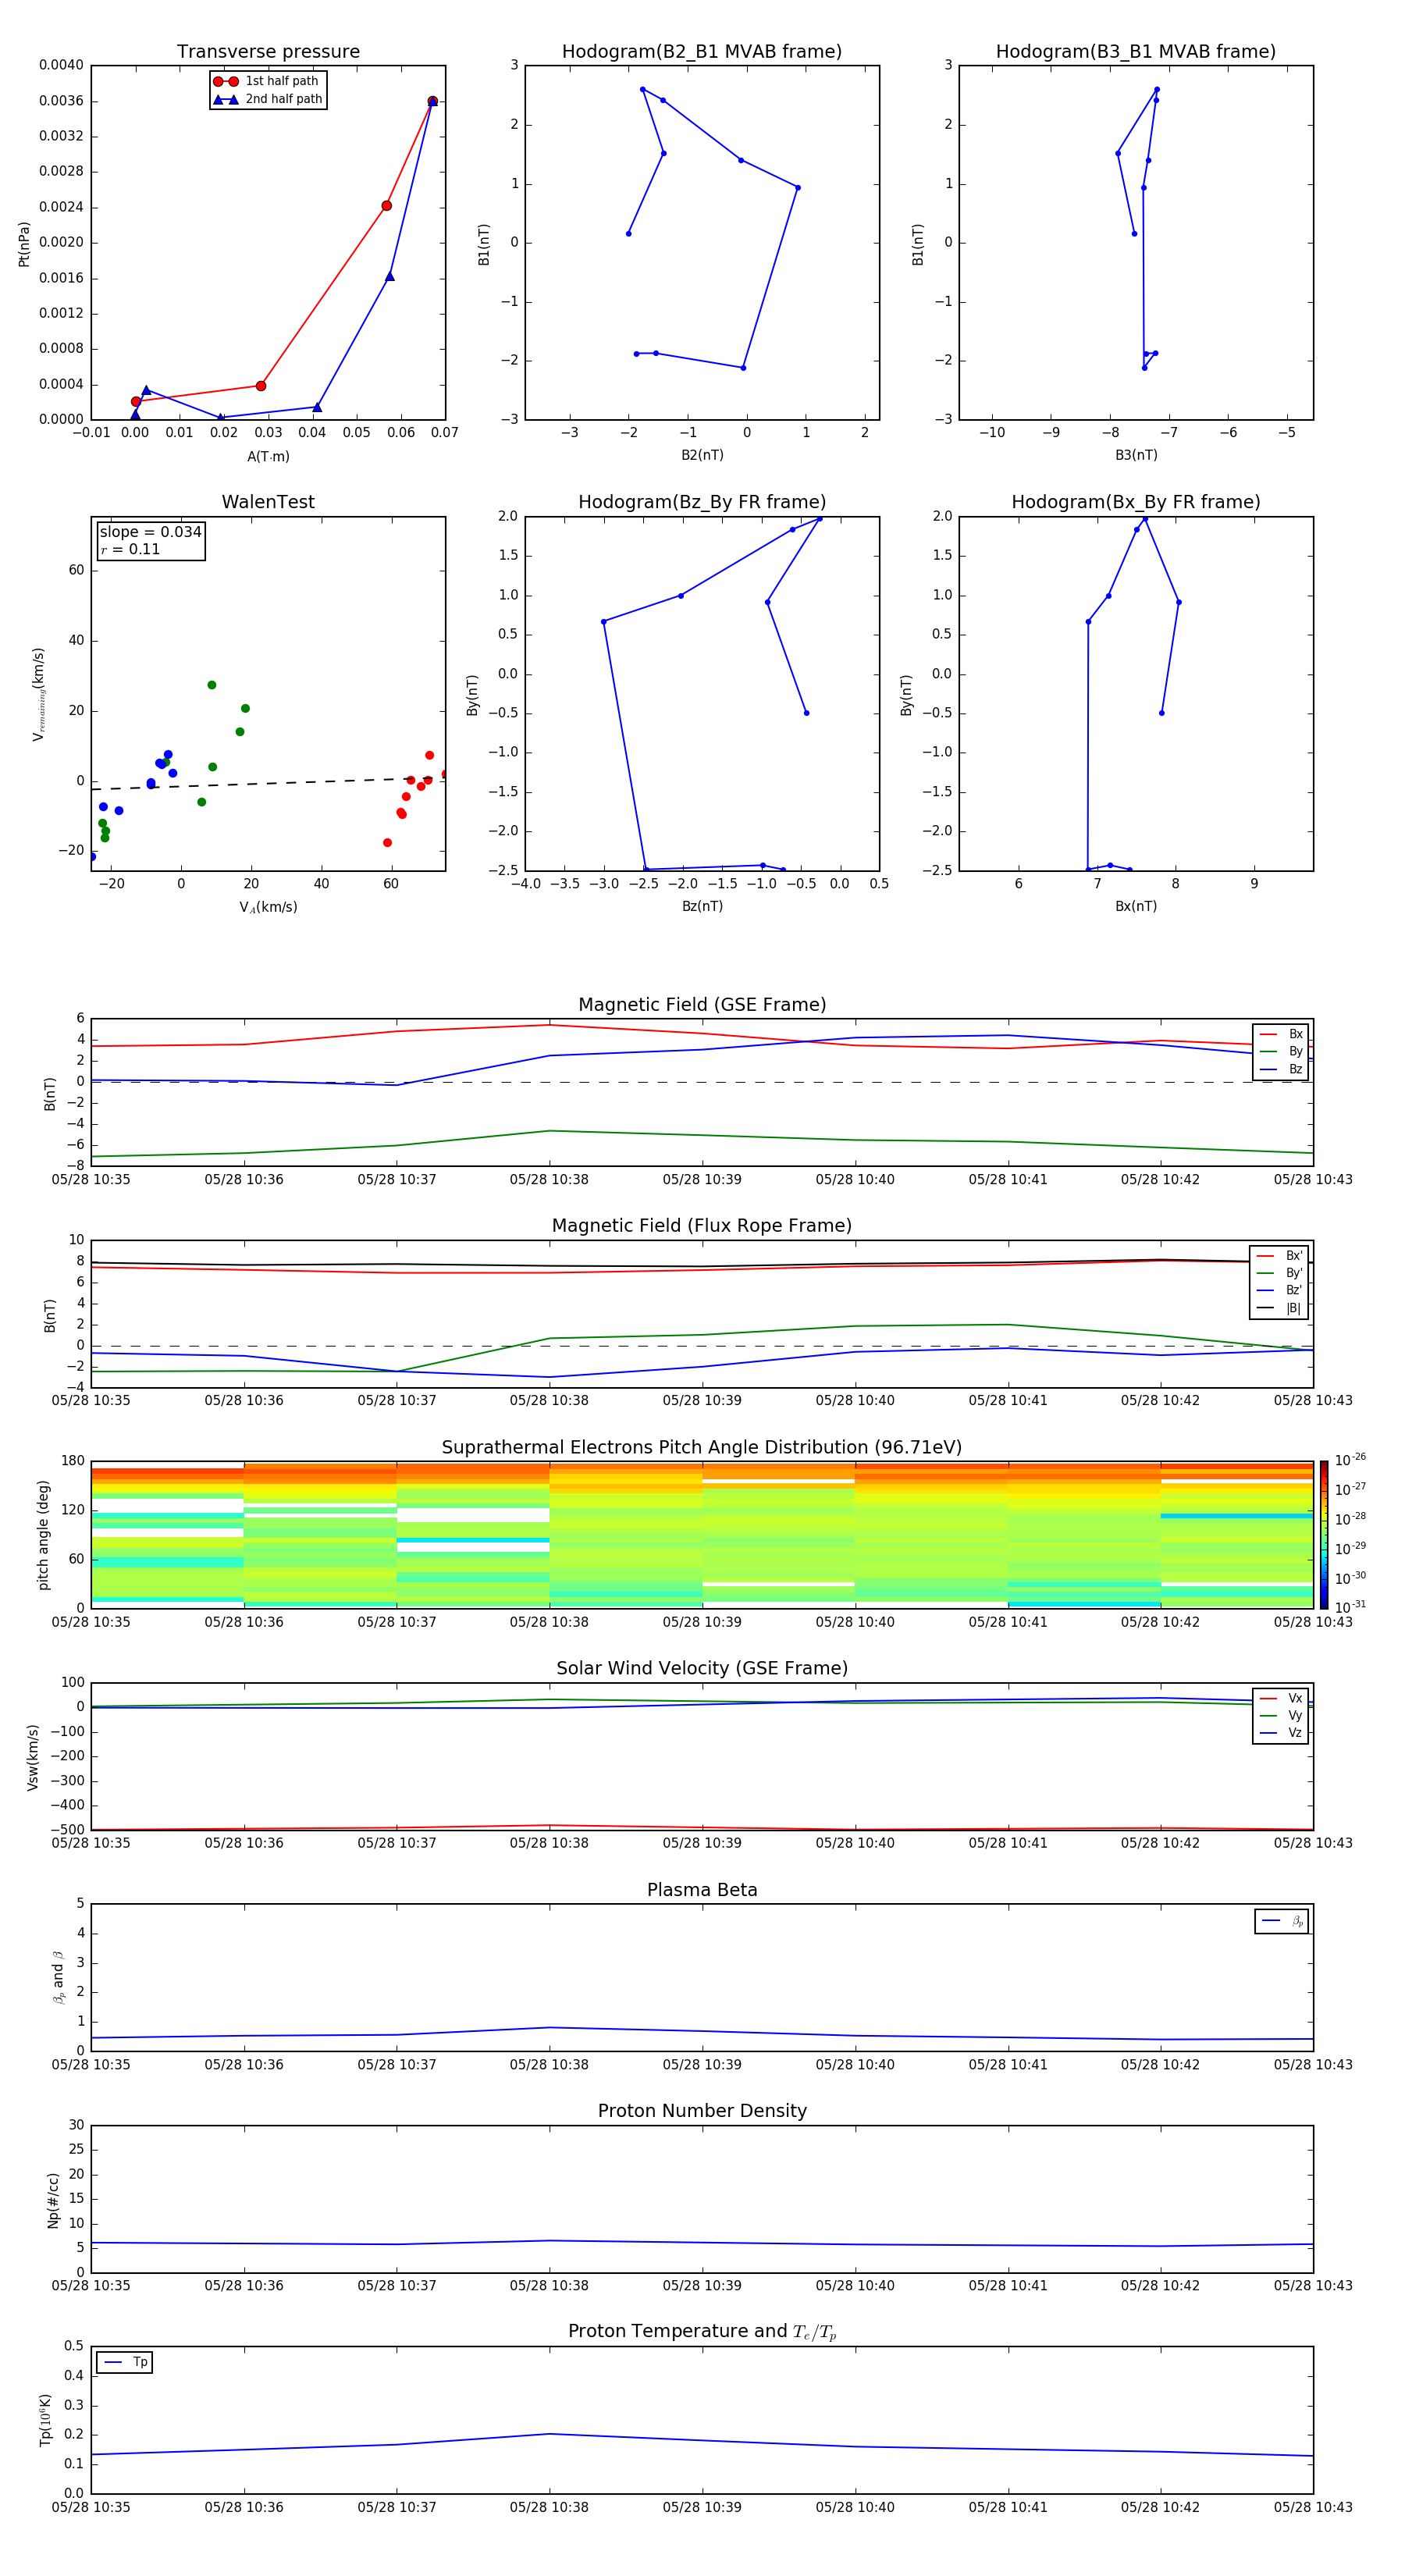Click the 'Proton Number Density' title
The width and height of the screenshot is (1405, 2576).
point(702,2111)
